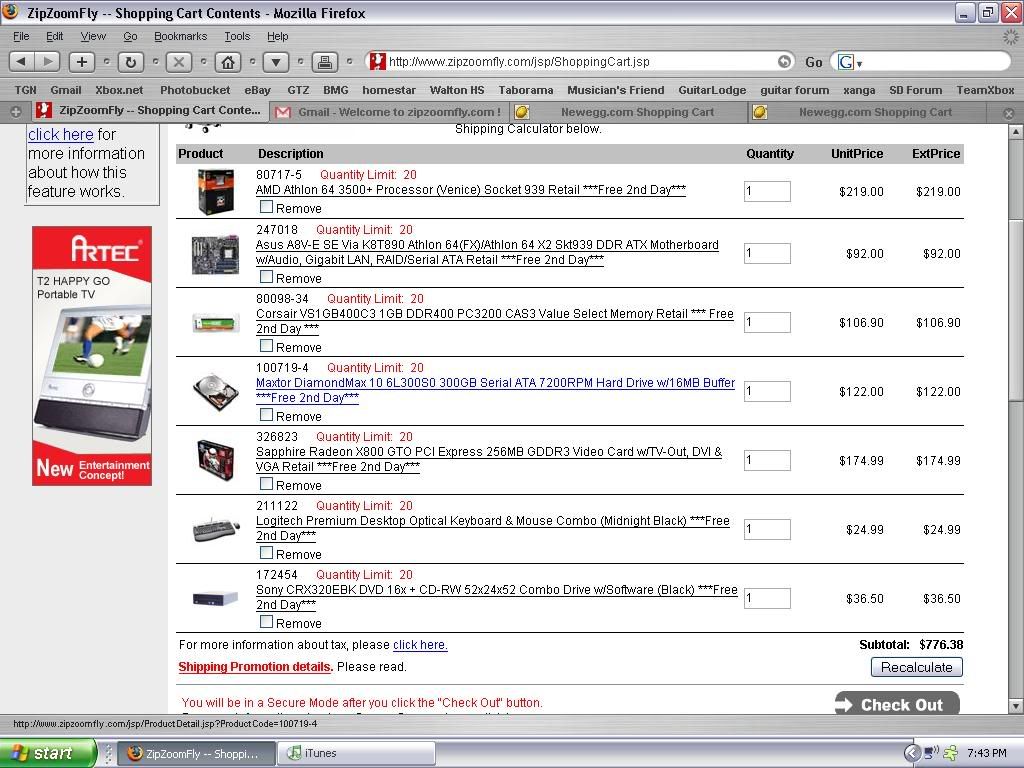This screenshot has width=1024, height=768.
Task: Click the ZipZoomFly favicon in the address bar
Action: [x=377, y=61]
